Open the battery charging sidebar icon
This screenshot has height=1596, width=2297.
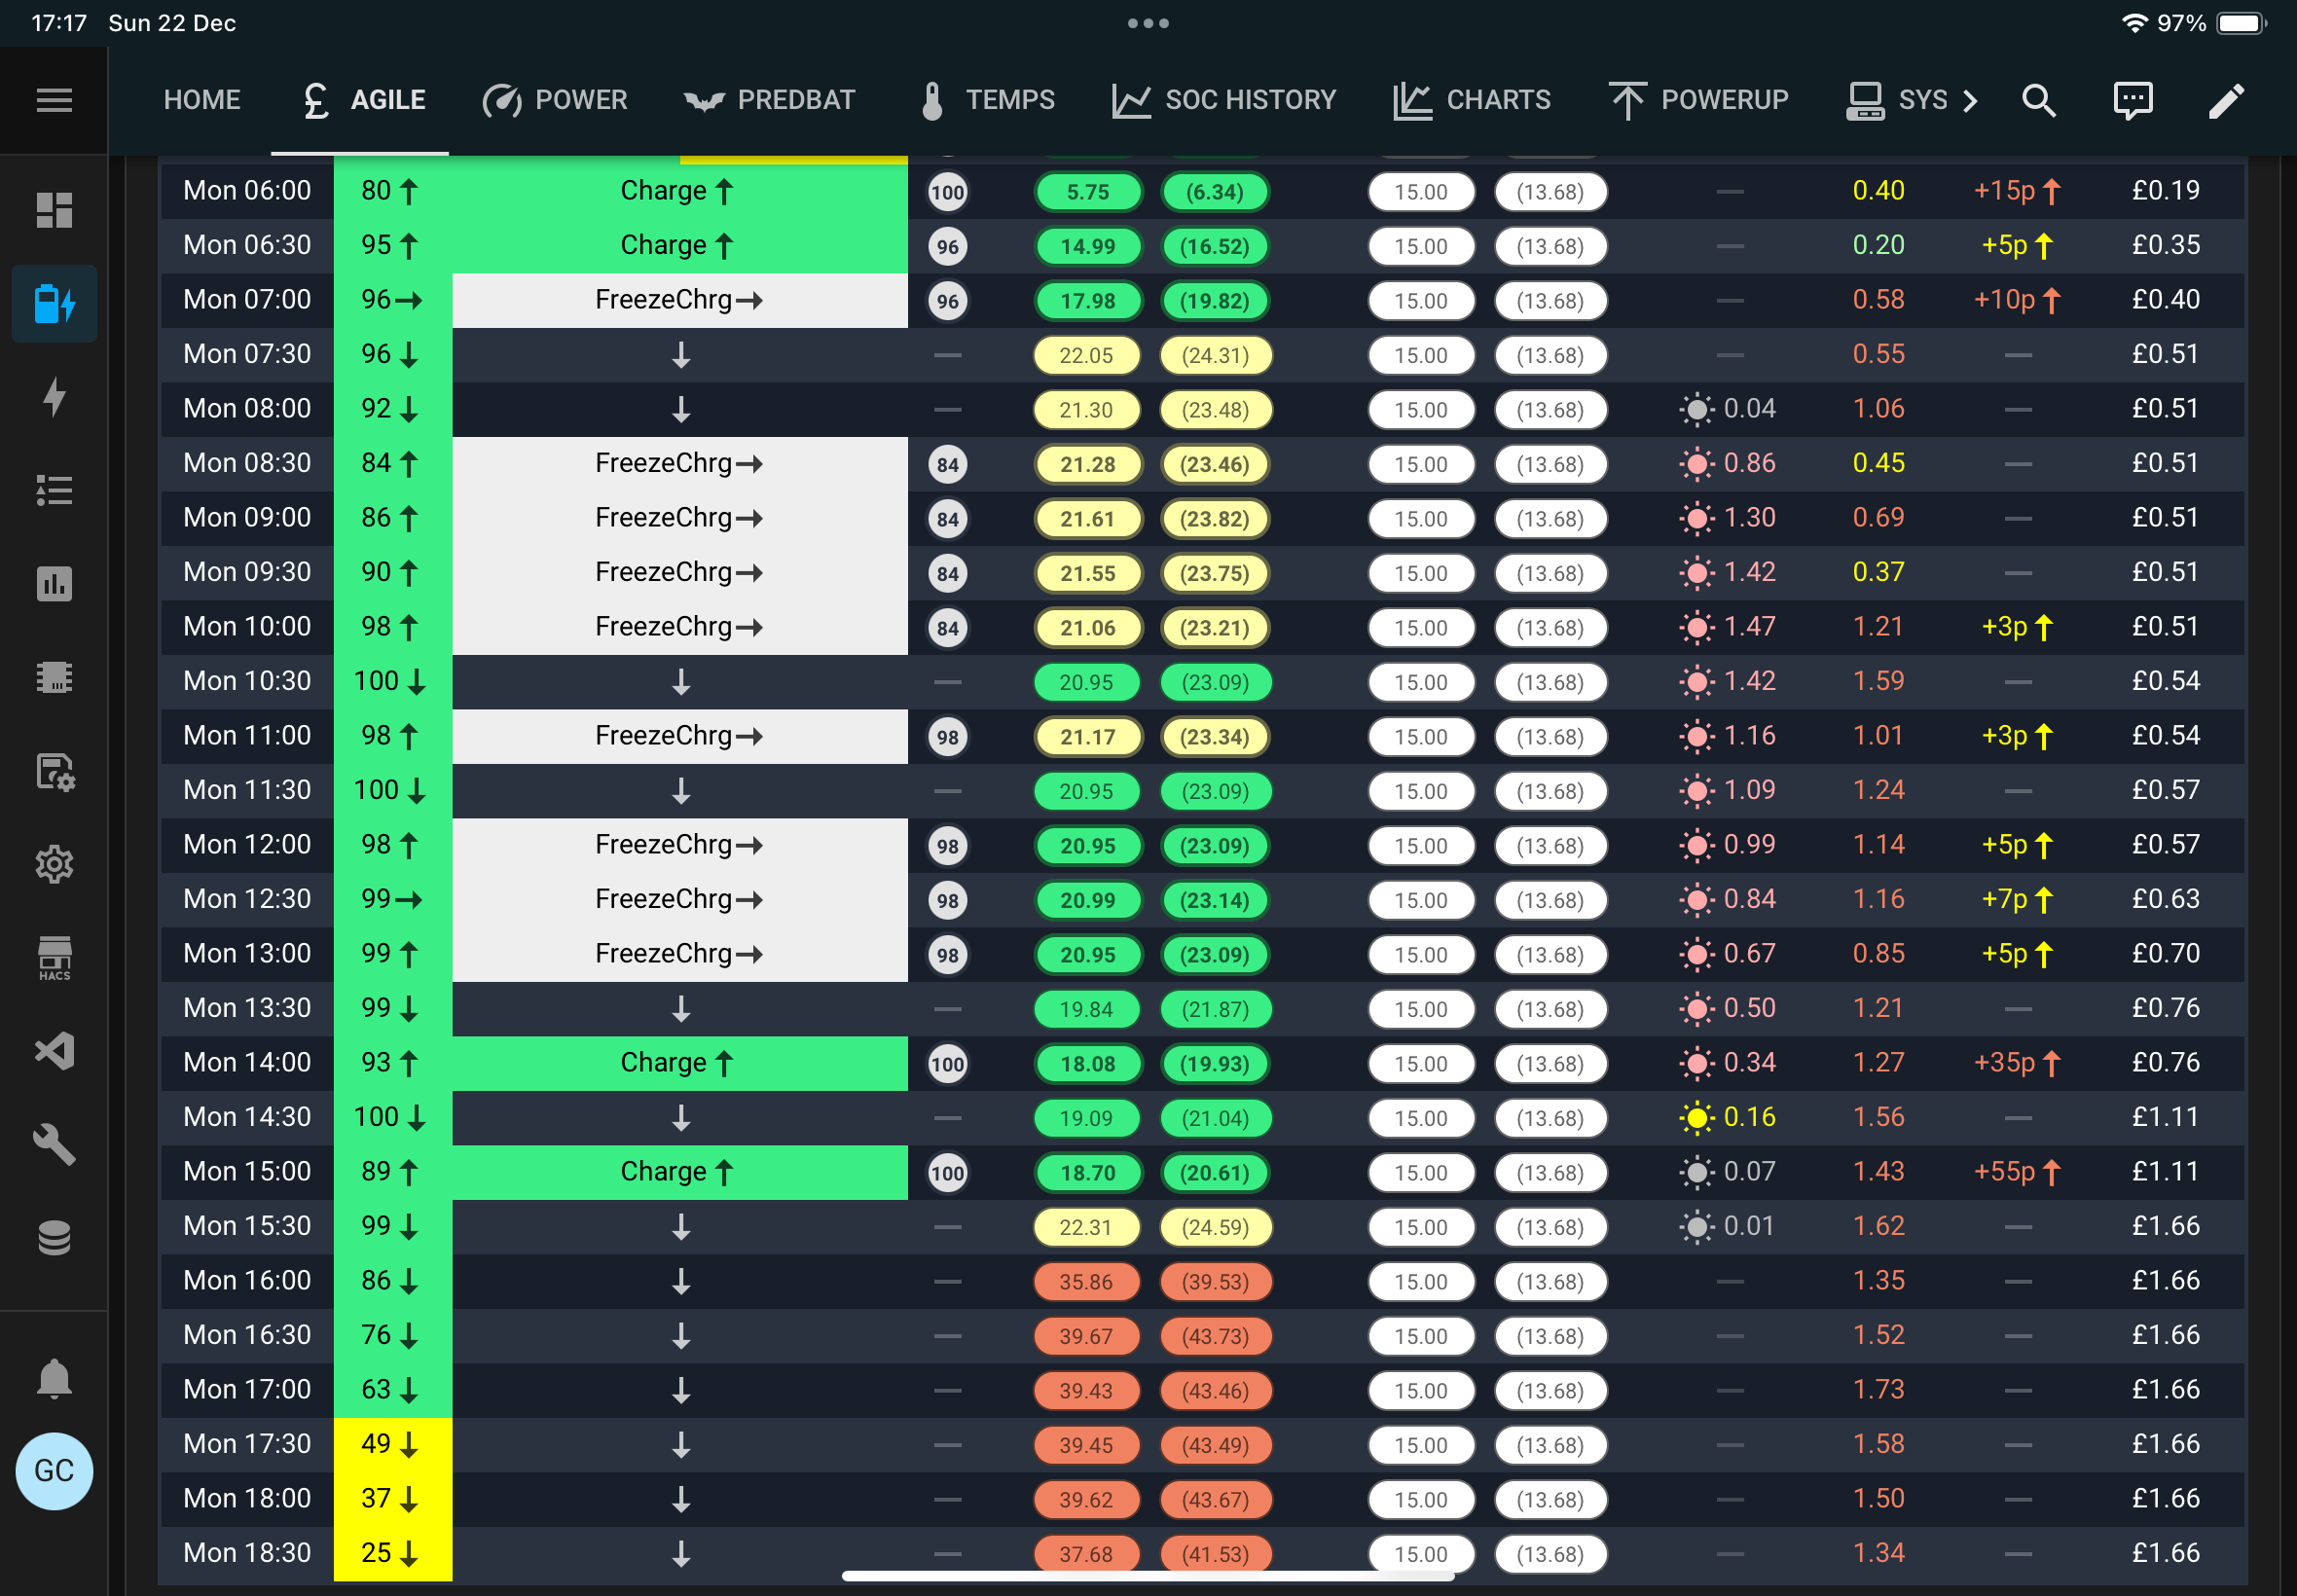[54, 304]
